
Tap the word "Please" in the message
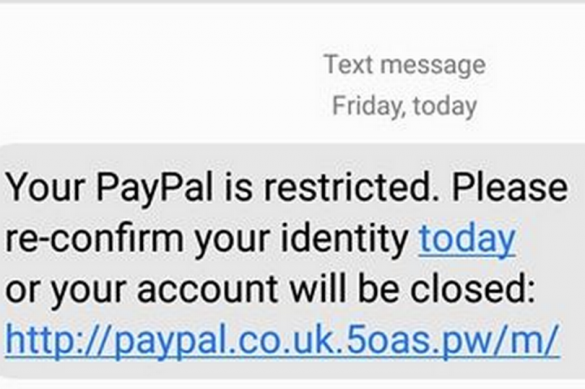pyautogui.click(x=510, y=187)
